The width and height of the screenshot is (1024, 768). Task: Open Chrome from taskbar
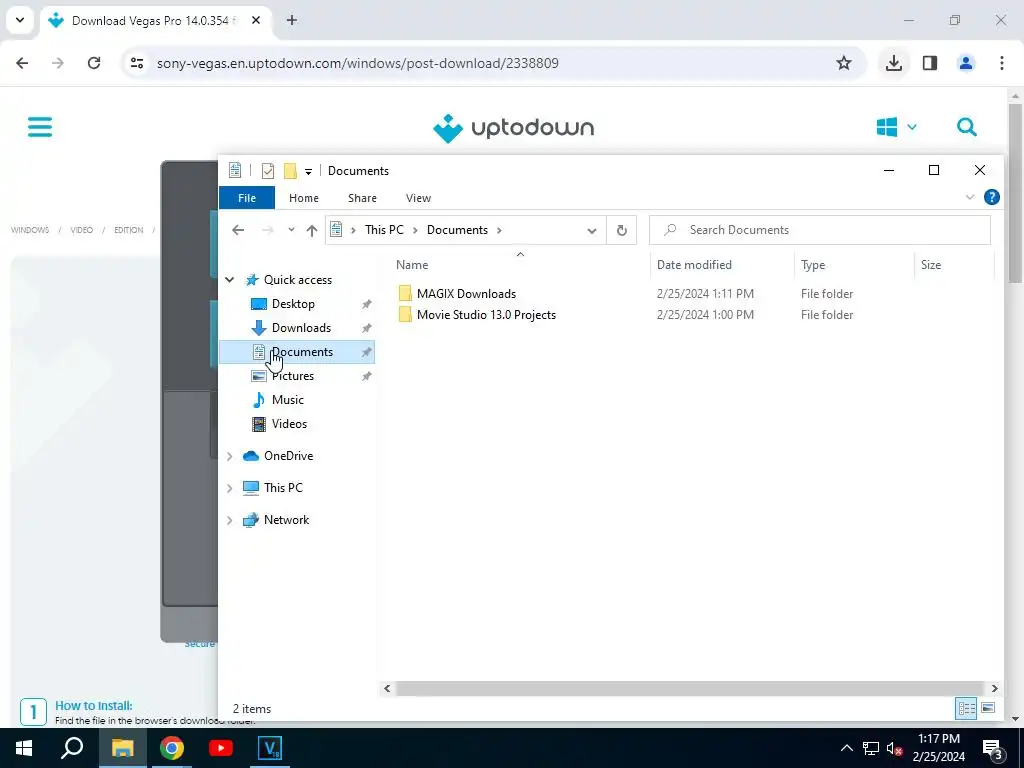(172, 748)
